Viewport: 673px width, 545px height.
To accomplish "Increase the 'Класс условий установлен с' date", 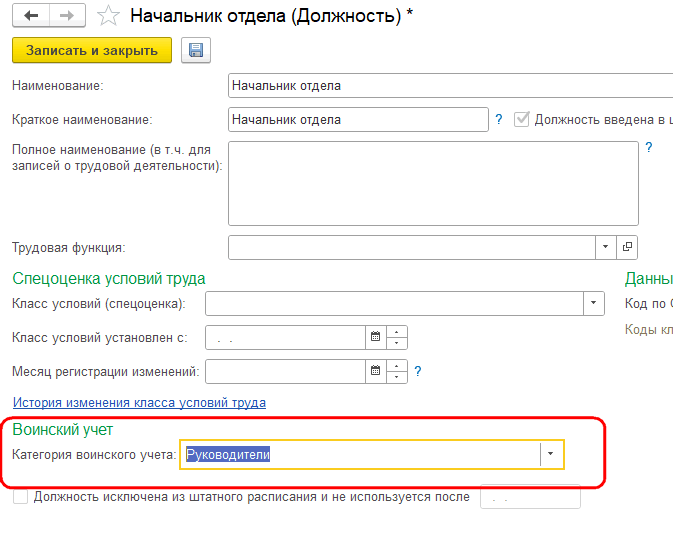I will click(397, 332).
